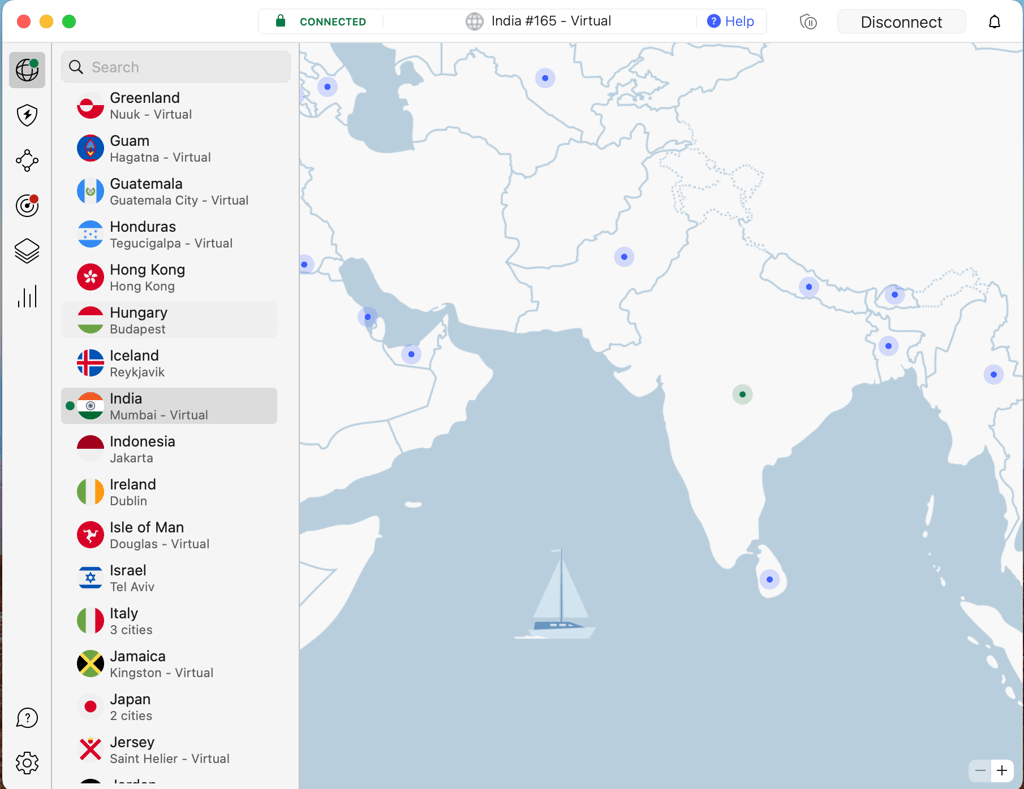Click the Myanmar server map marker
The image size is (1024, 789).
[x=993, y=375]
